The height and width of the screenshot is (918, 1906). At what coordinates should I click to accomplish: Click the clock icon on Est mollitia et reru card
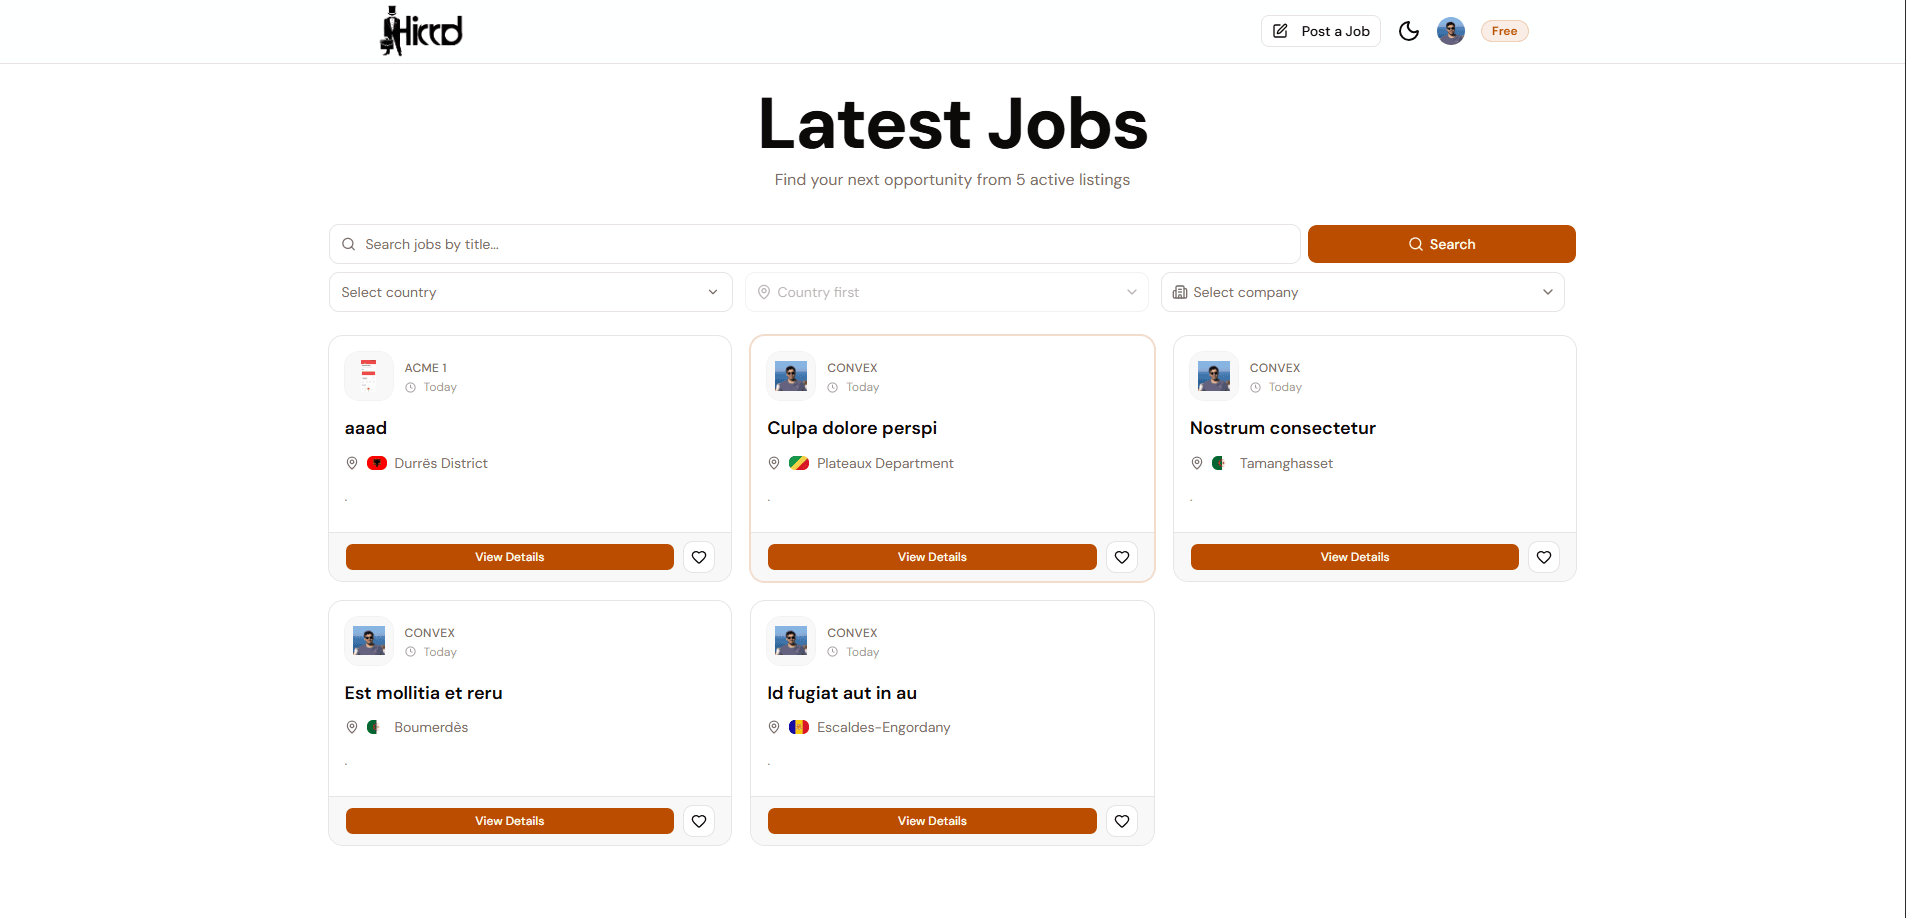(410, 652)
